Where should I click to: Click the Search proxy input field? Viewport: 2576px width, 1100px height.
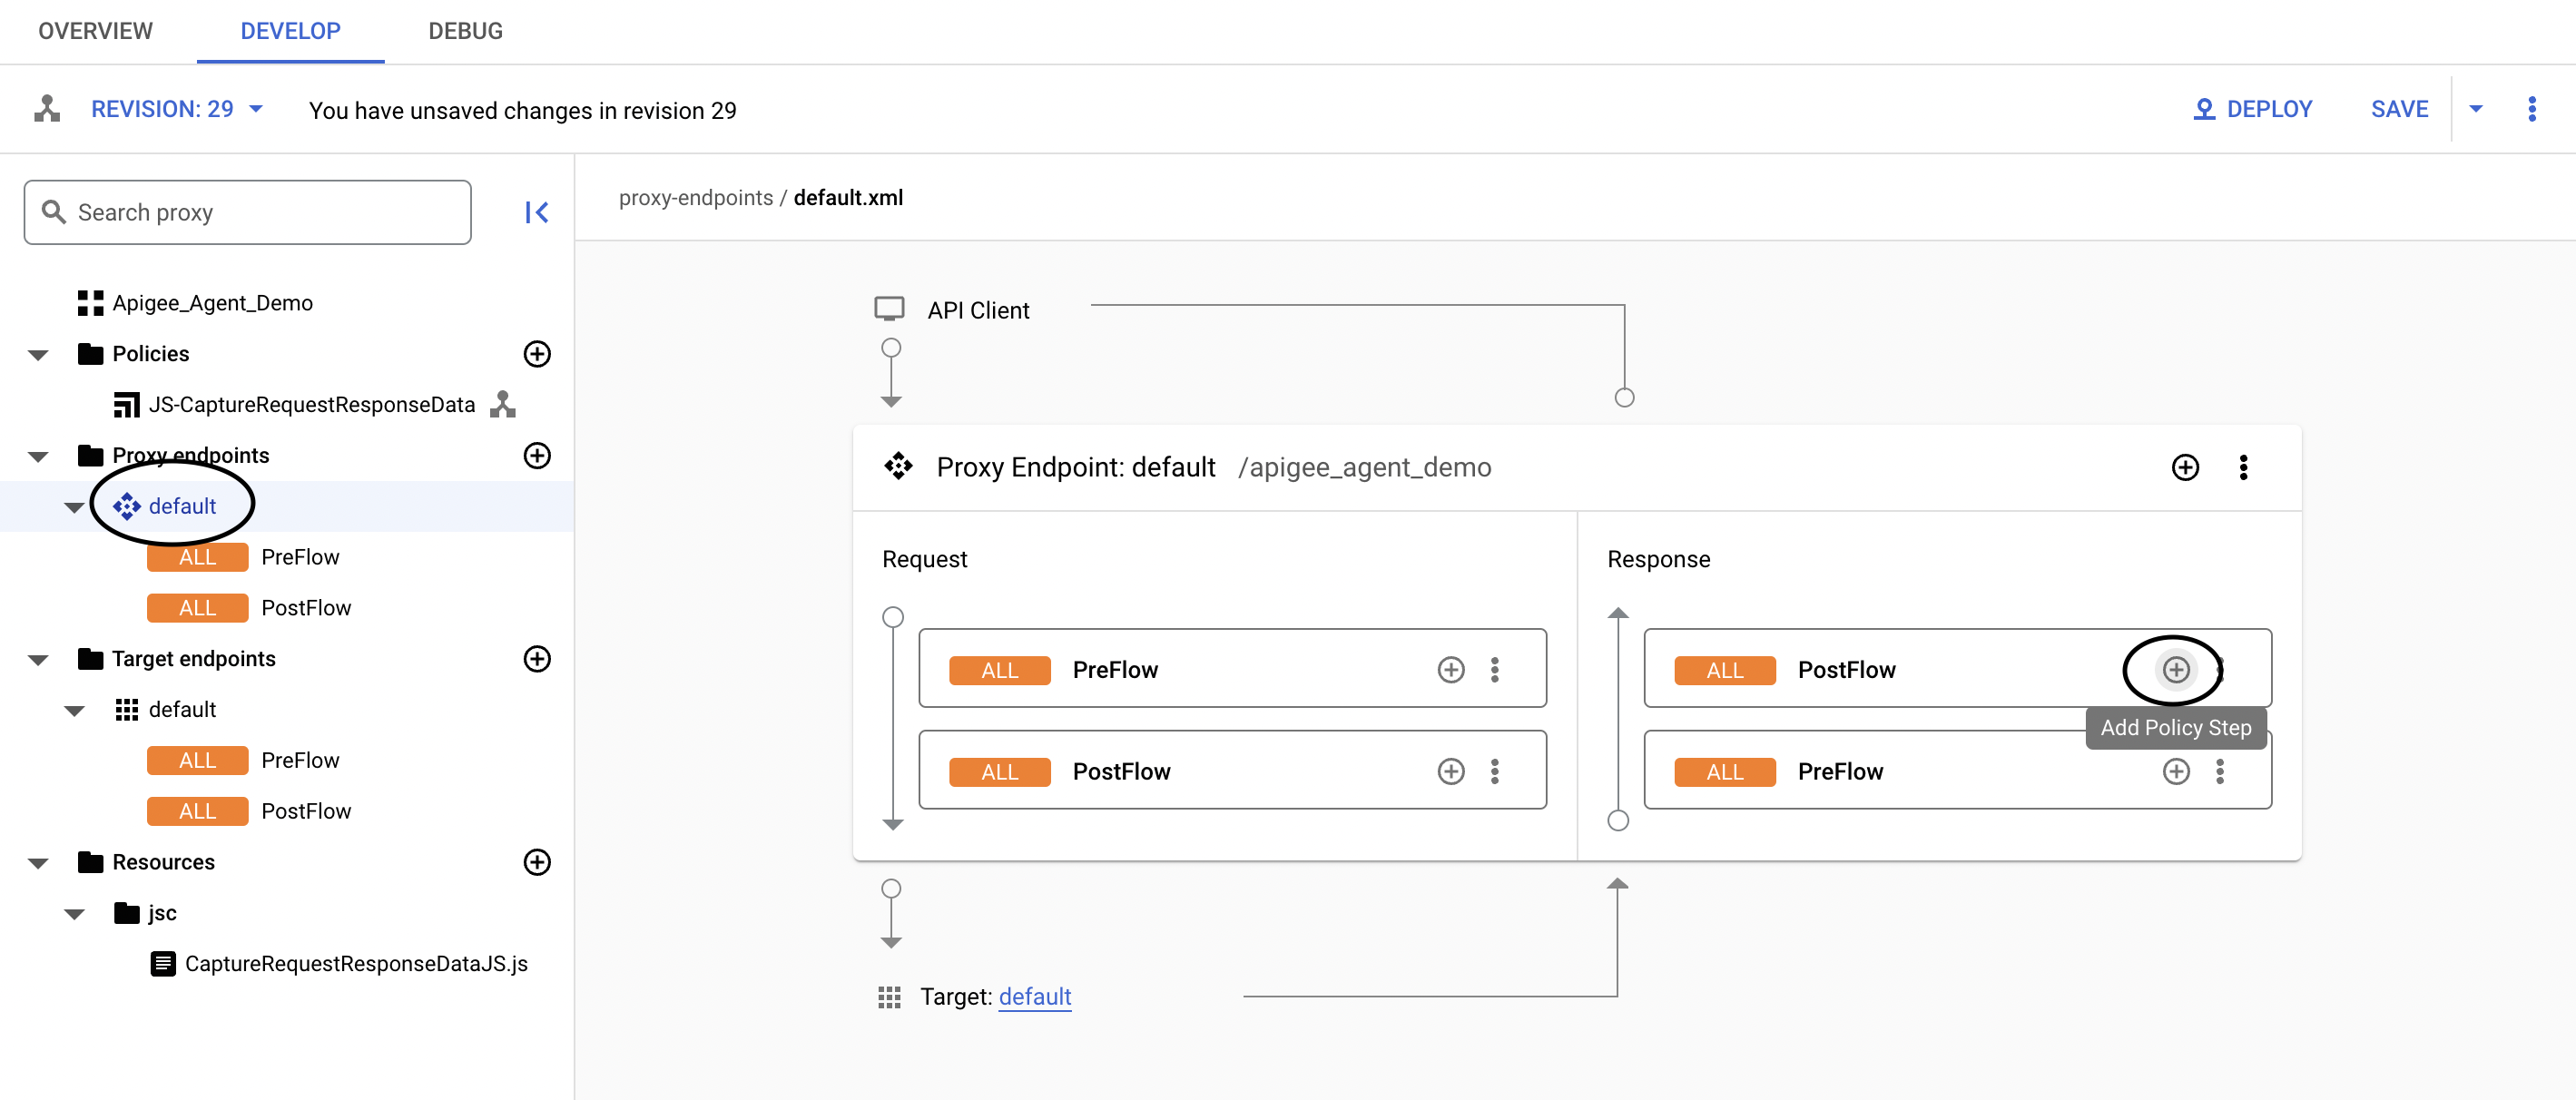pos(247,212)
